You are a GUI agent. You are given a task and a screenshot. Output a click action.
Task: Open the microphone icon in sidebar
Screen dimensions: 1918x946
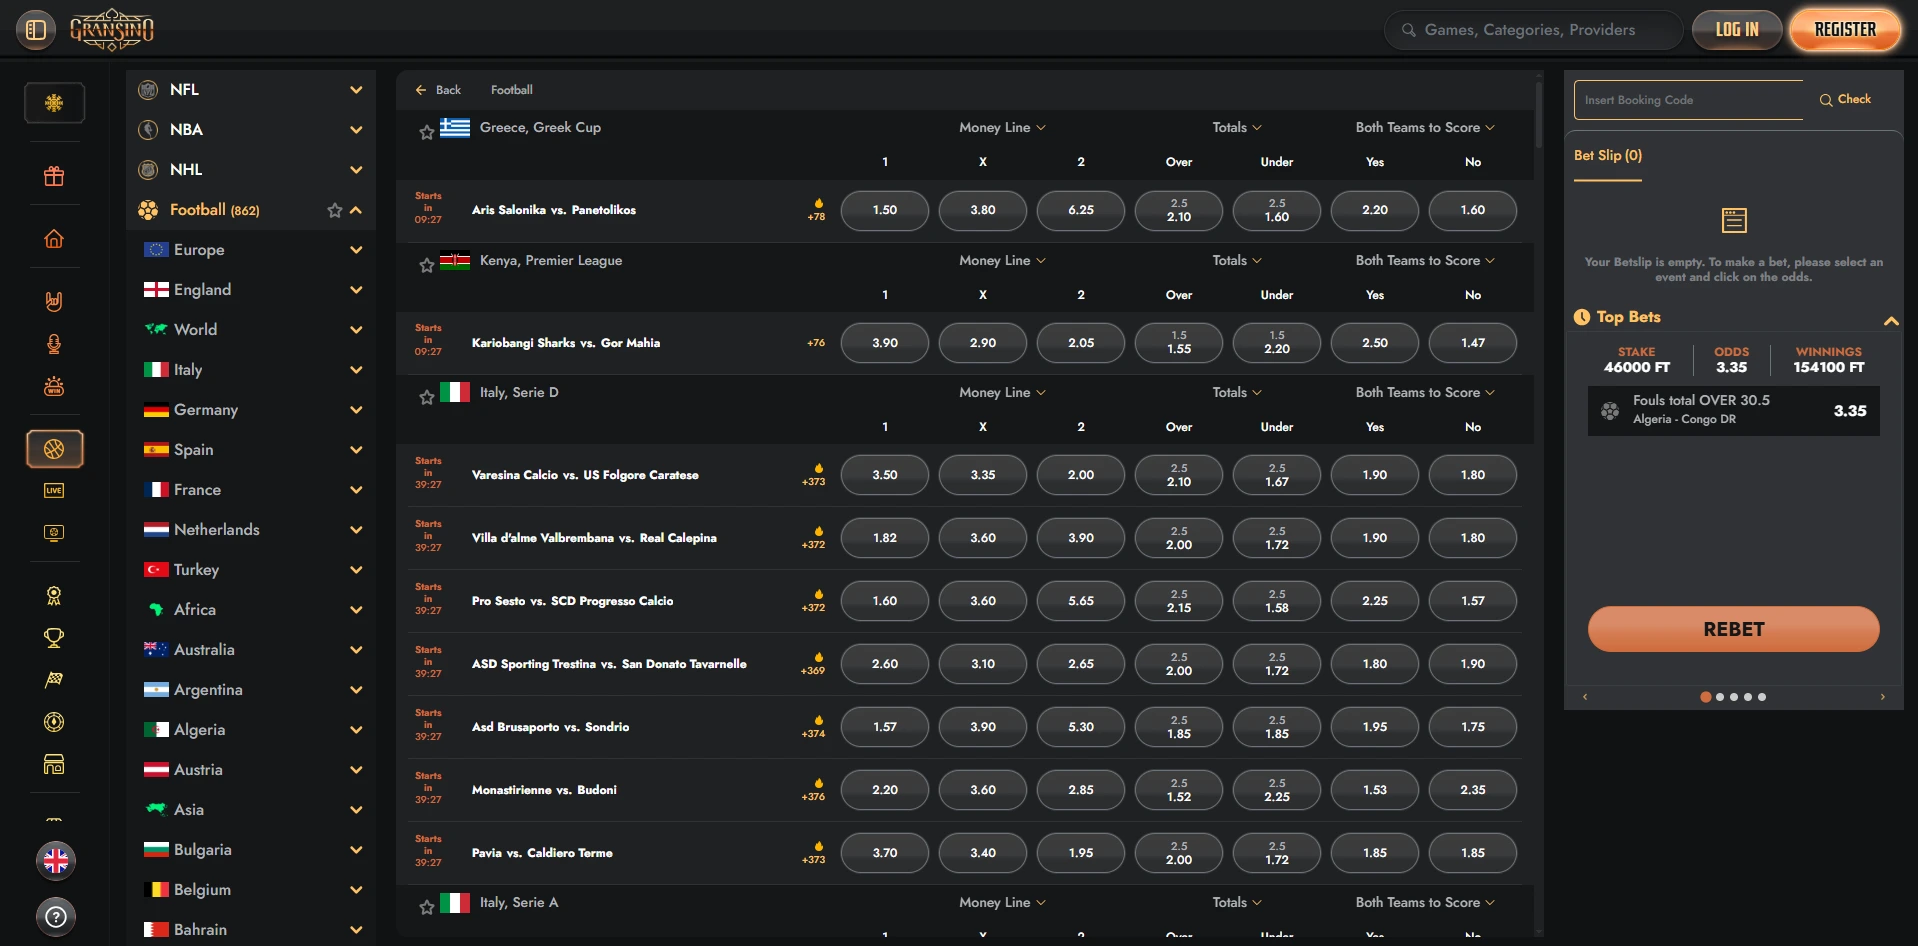(54, 344)
